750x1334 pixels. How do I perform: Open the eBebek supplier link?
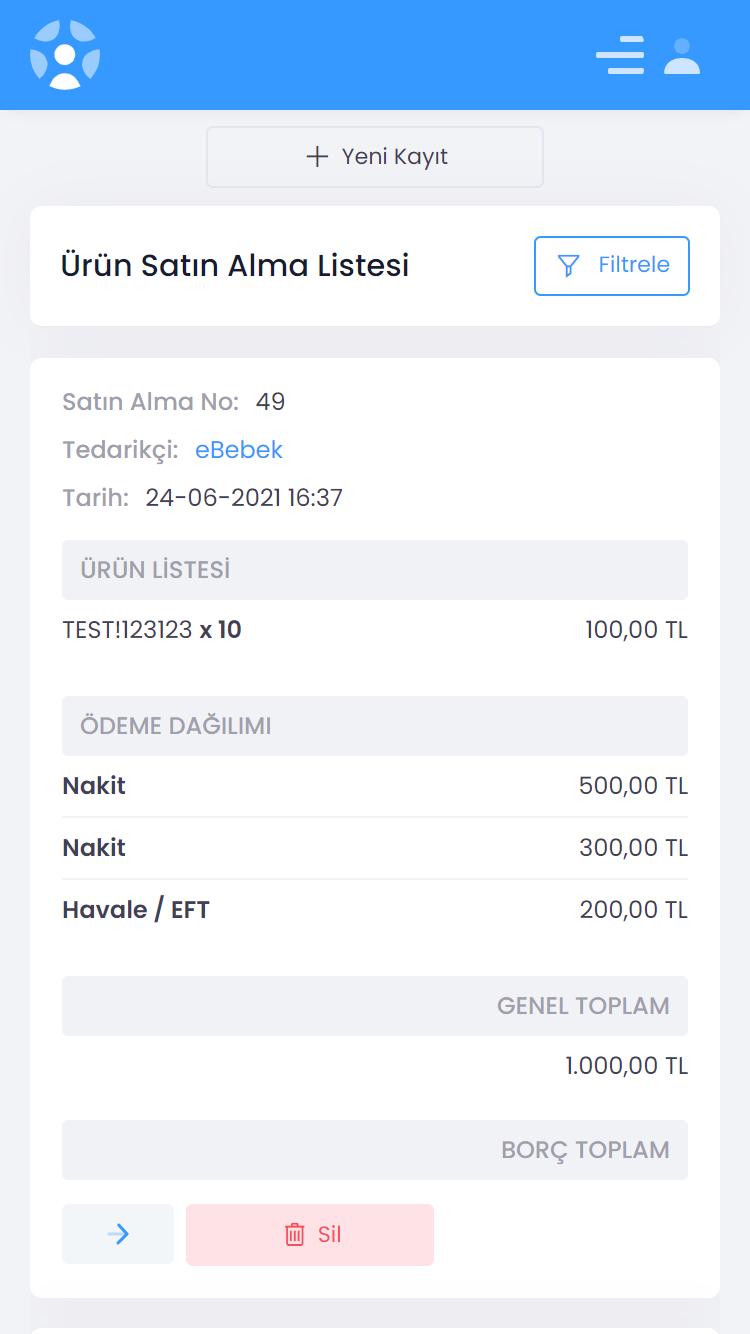point(239,450)
